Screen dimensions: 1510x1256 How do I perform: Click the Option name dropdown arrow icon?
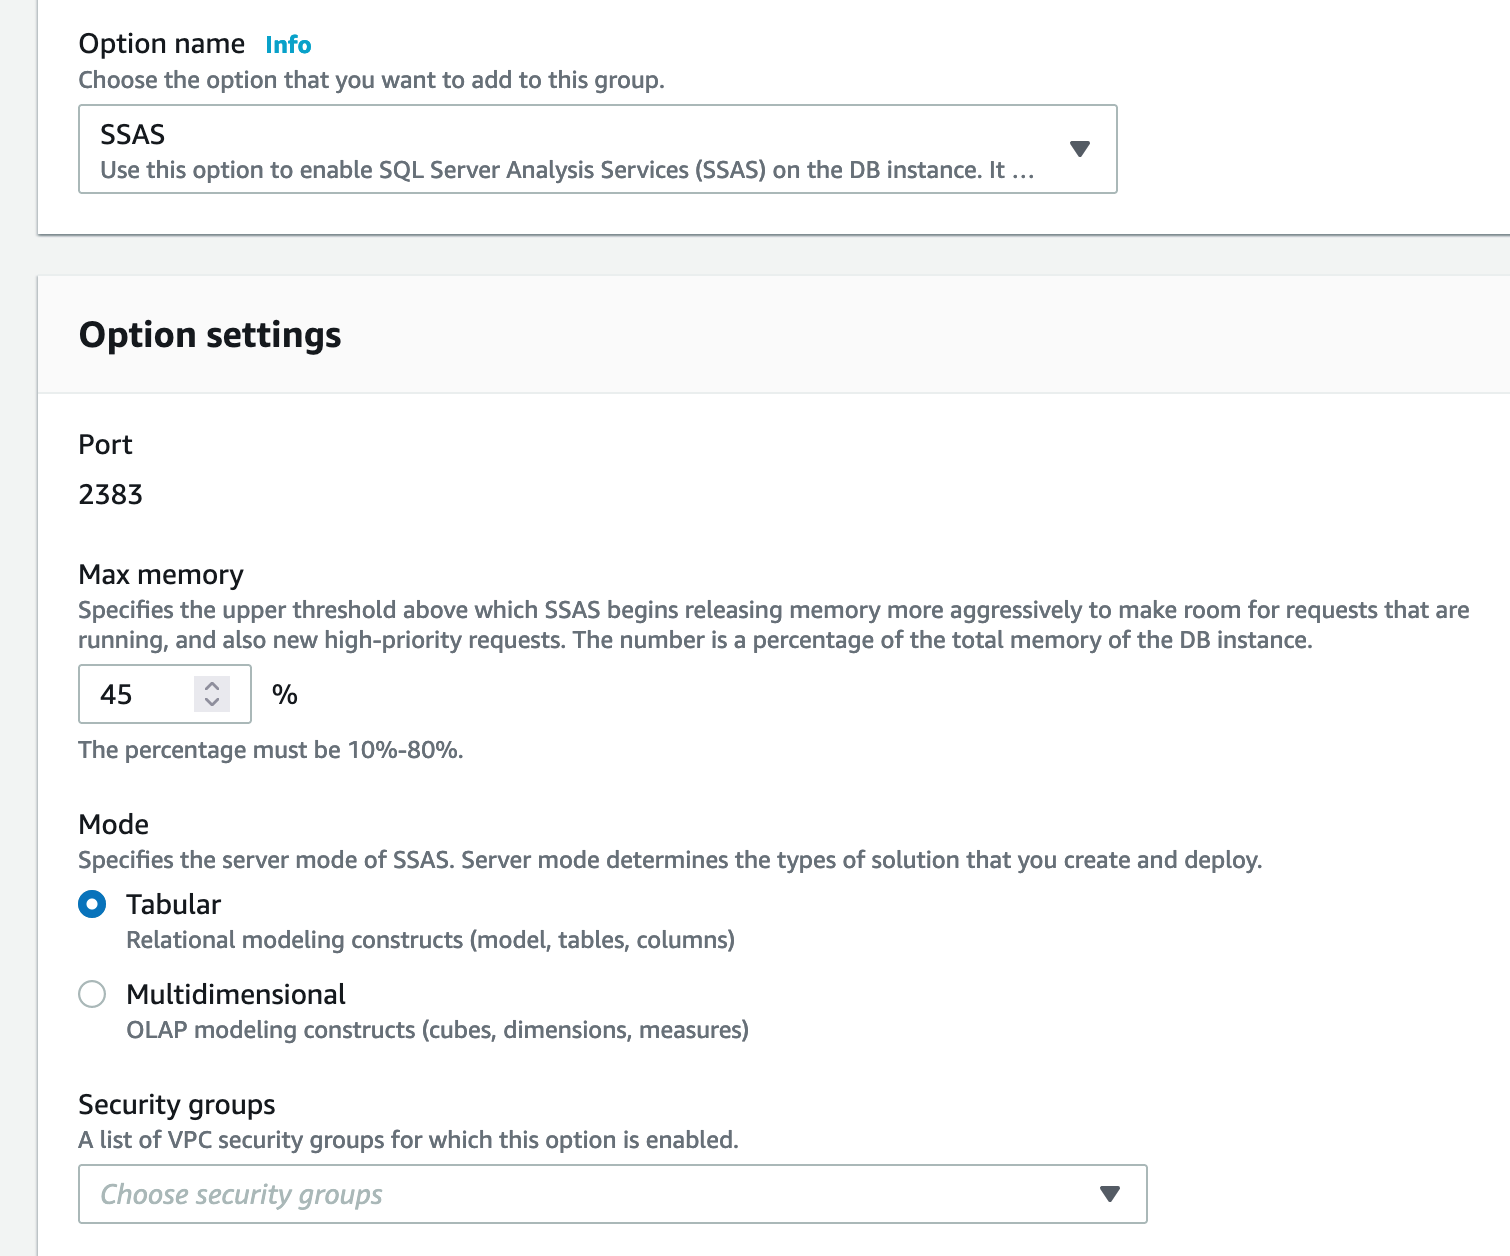tap(1079, 149)
